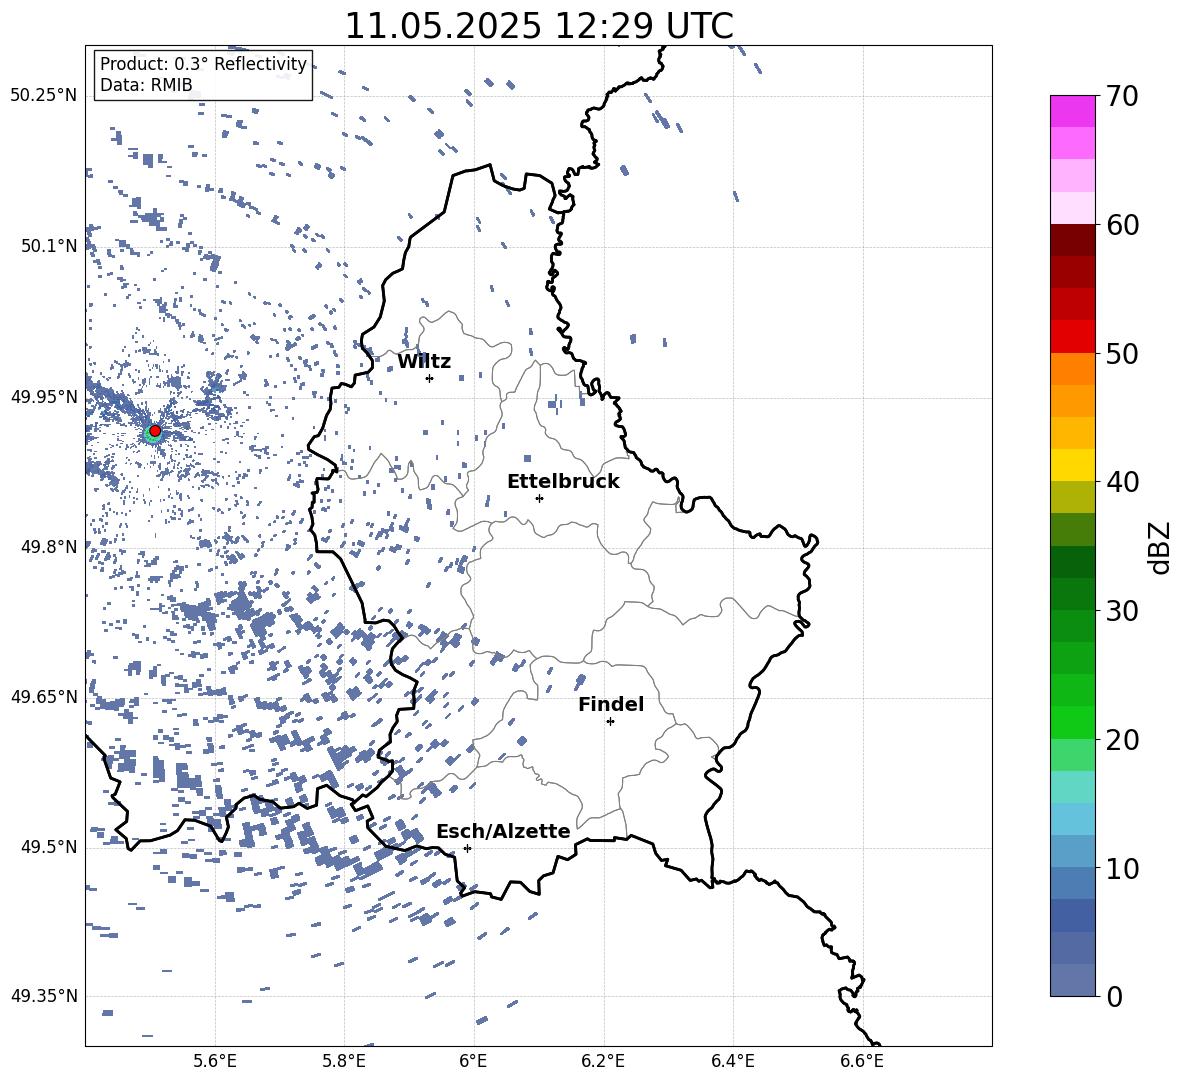Click the 6.6°E longitude label
This screenshot has width=1184, height=1081.
pos(862,1061)
